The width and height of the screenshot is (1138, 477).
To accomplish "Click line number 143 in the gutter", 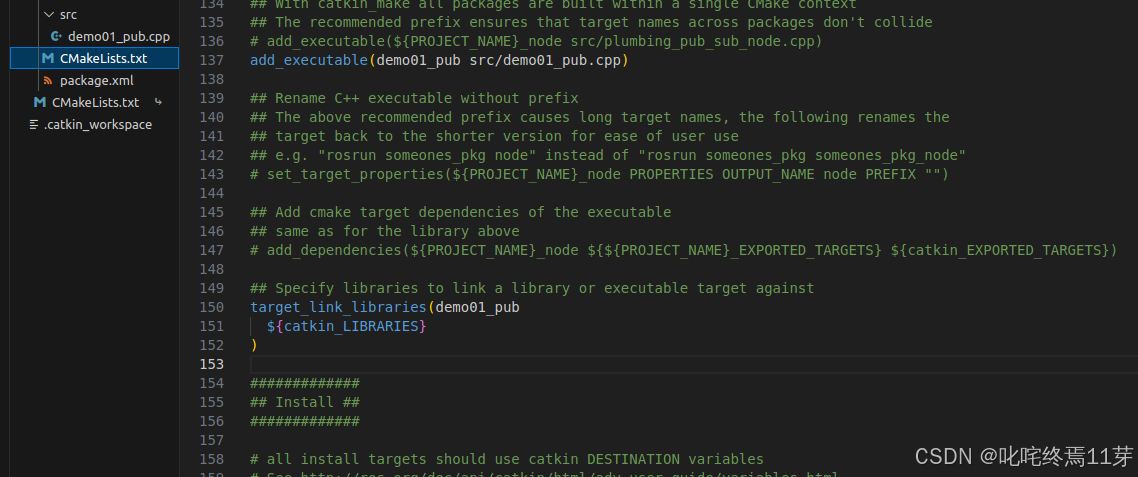I will [x=210, y=174].
